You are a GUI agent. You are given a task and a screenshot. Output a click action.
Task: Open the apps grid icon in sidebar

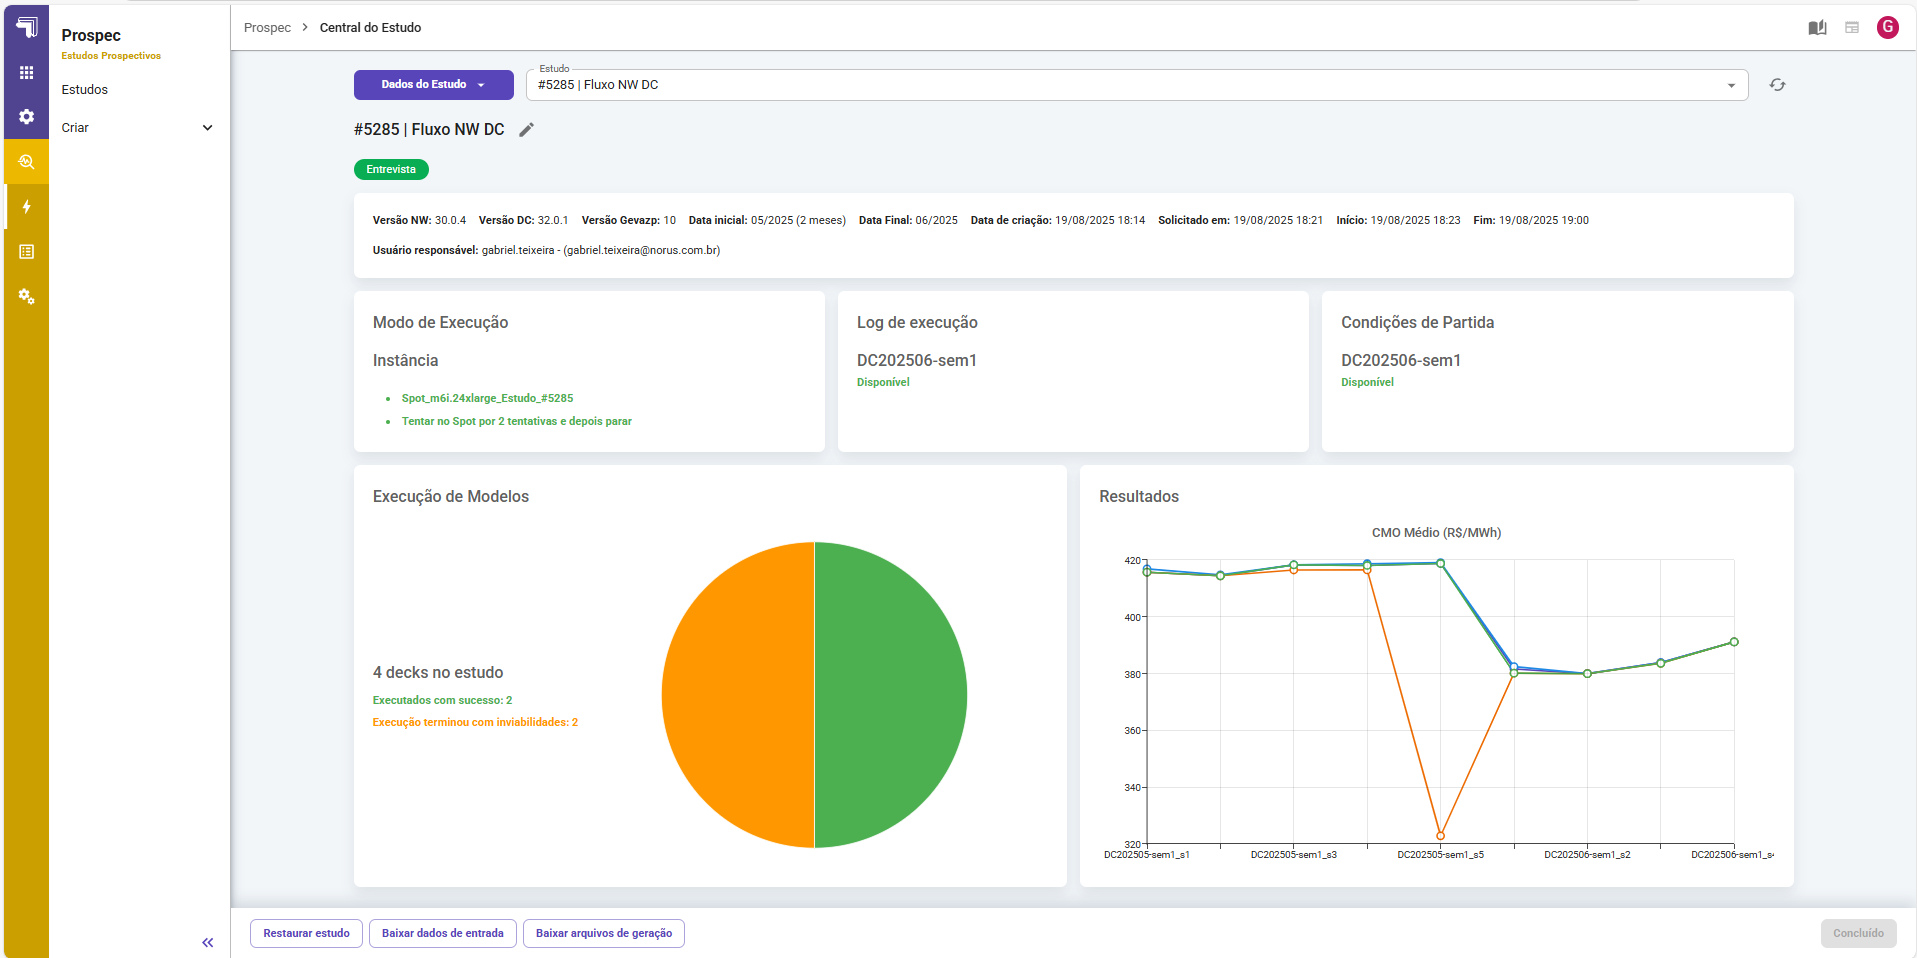(x=26, y=72)
